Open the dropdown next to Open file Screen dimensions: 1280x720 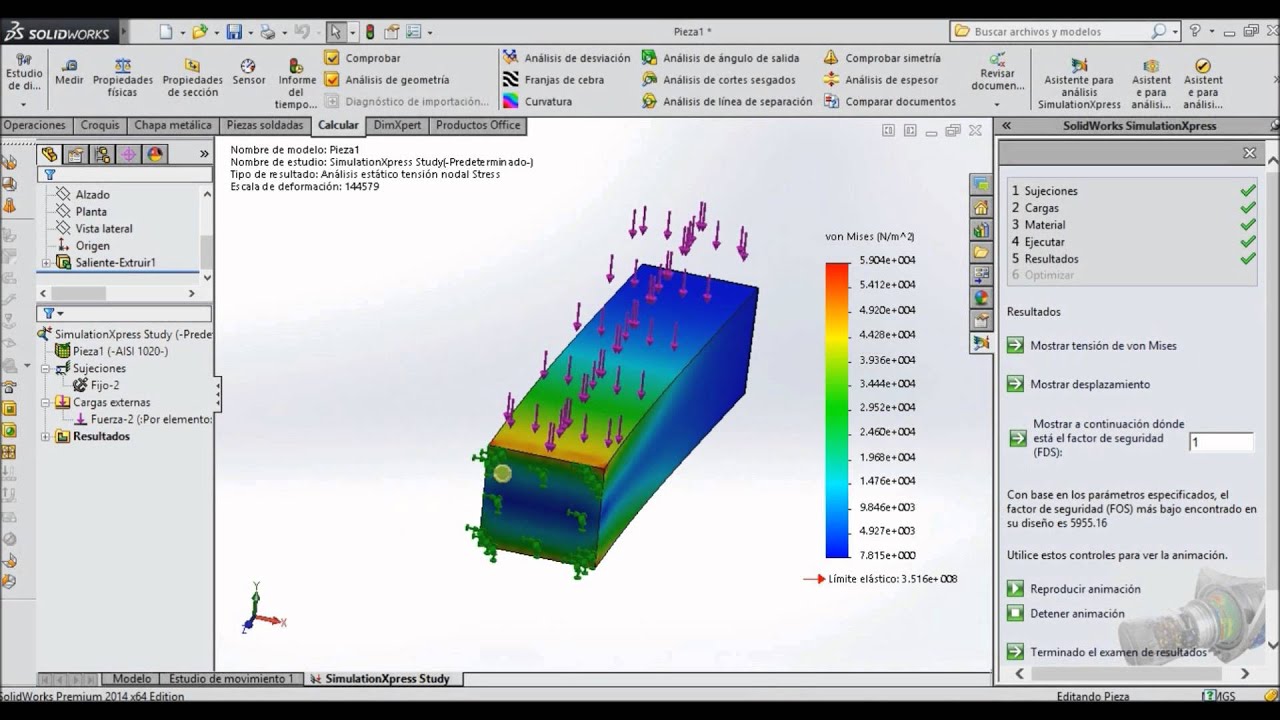coord(216,32)
